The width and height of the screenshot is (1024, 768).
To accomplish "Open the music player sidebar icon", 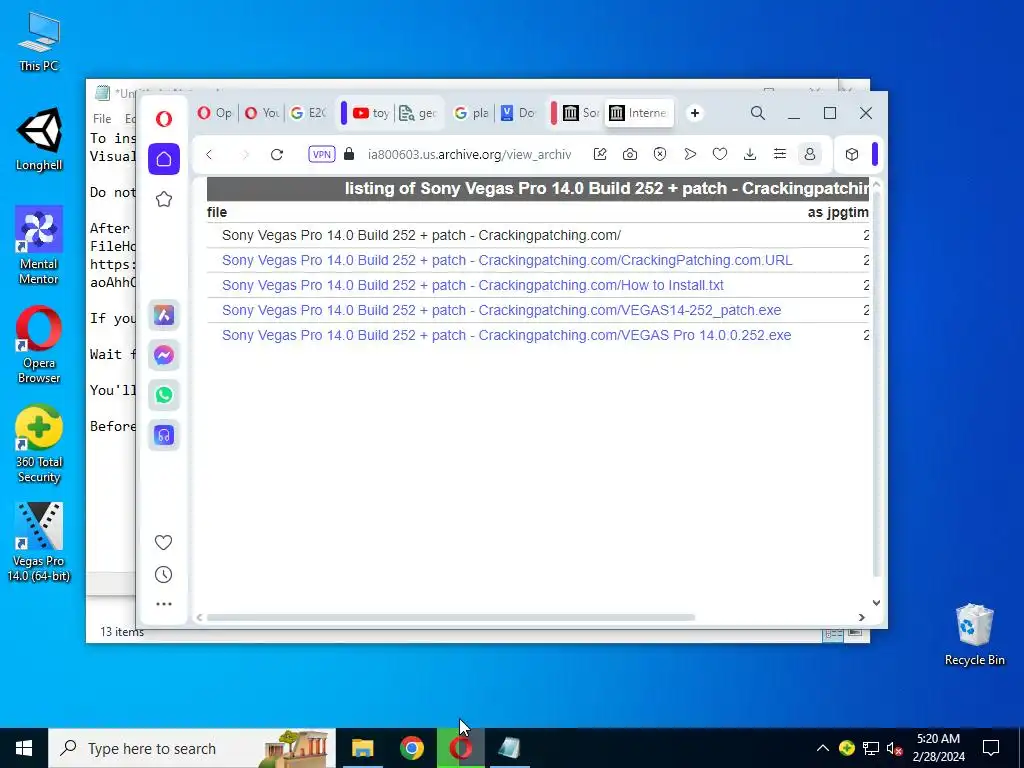I will point(164,435).
